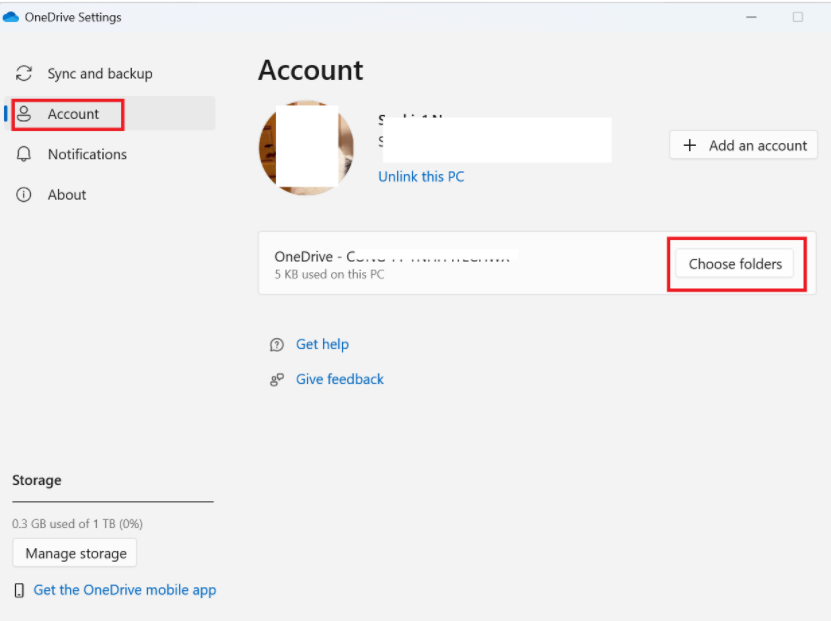Open Give feedback link
Viewport: 831px width, 621px height.
pos(340,379)
